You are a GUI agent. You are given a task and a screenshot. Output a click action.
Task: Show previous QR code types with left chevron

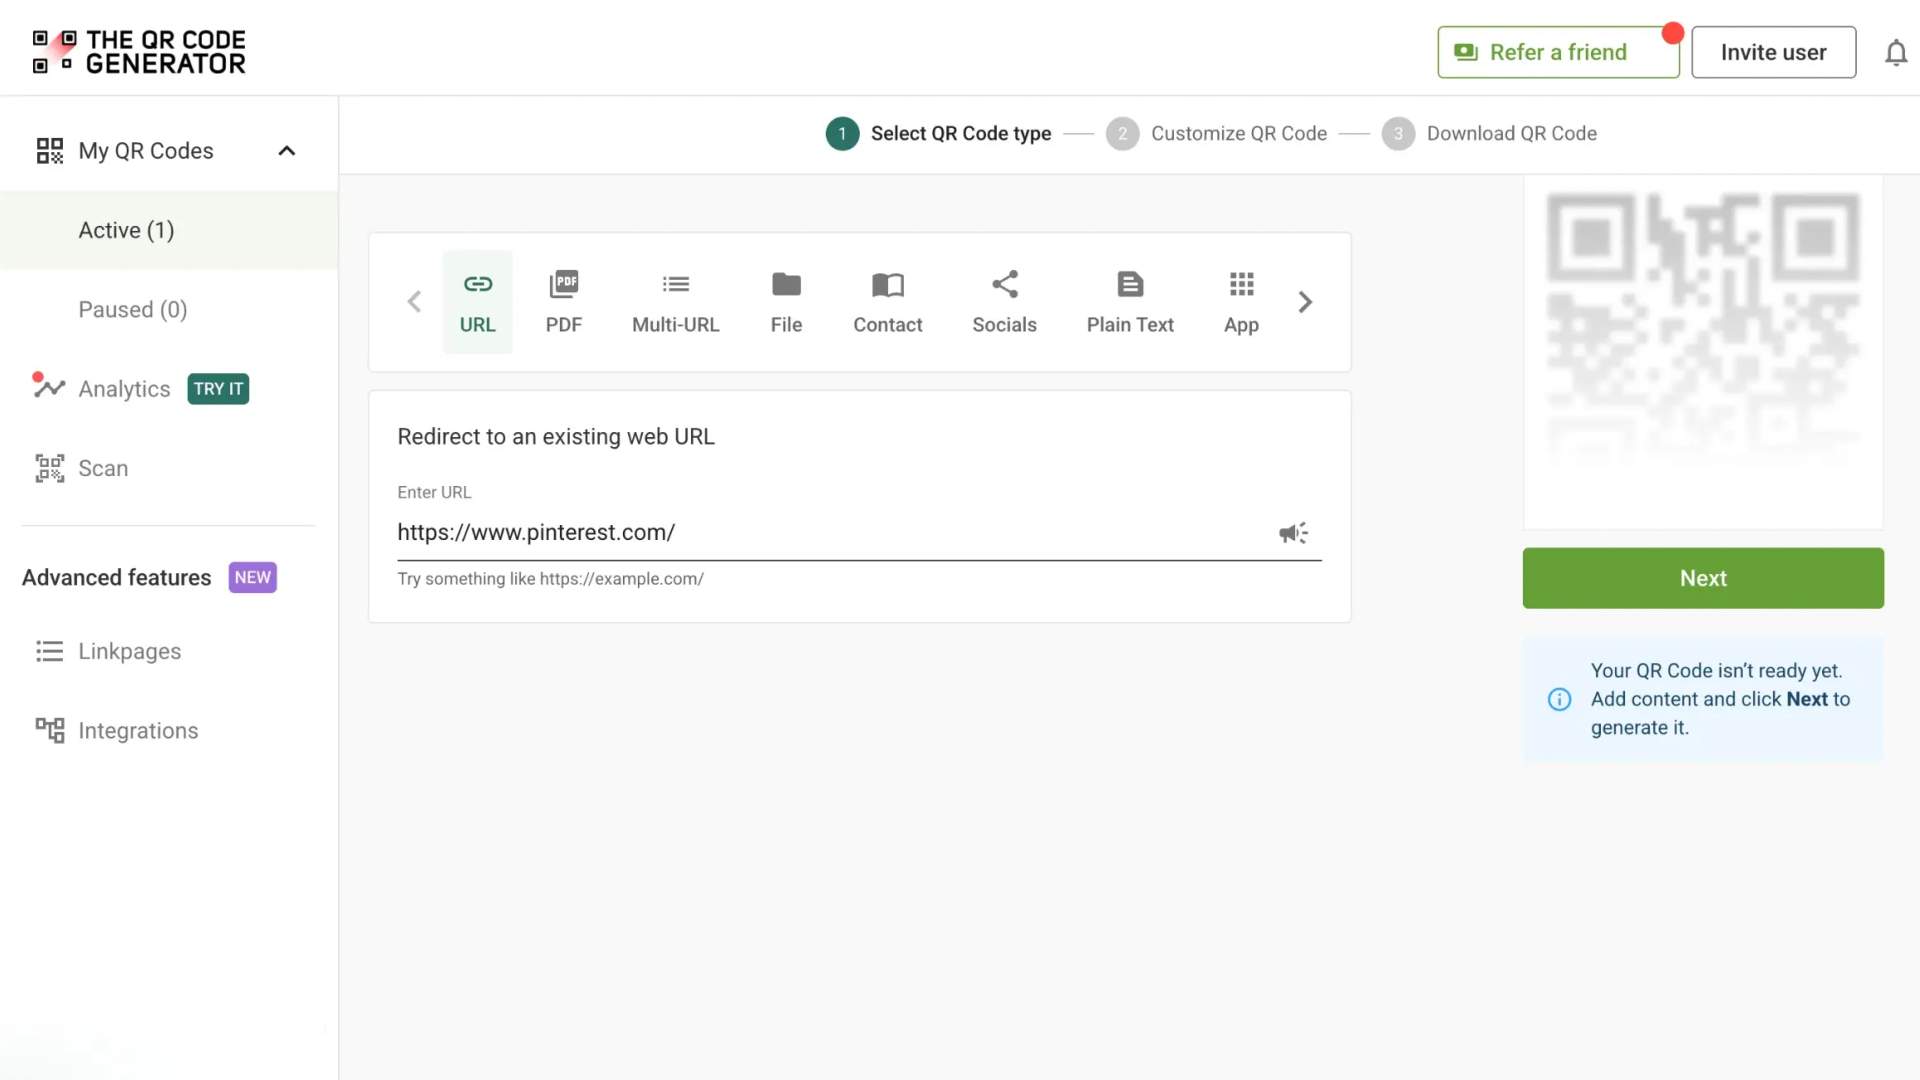coord(414,302)
